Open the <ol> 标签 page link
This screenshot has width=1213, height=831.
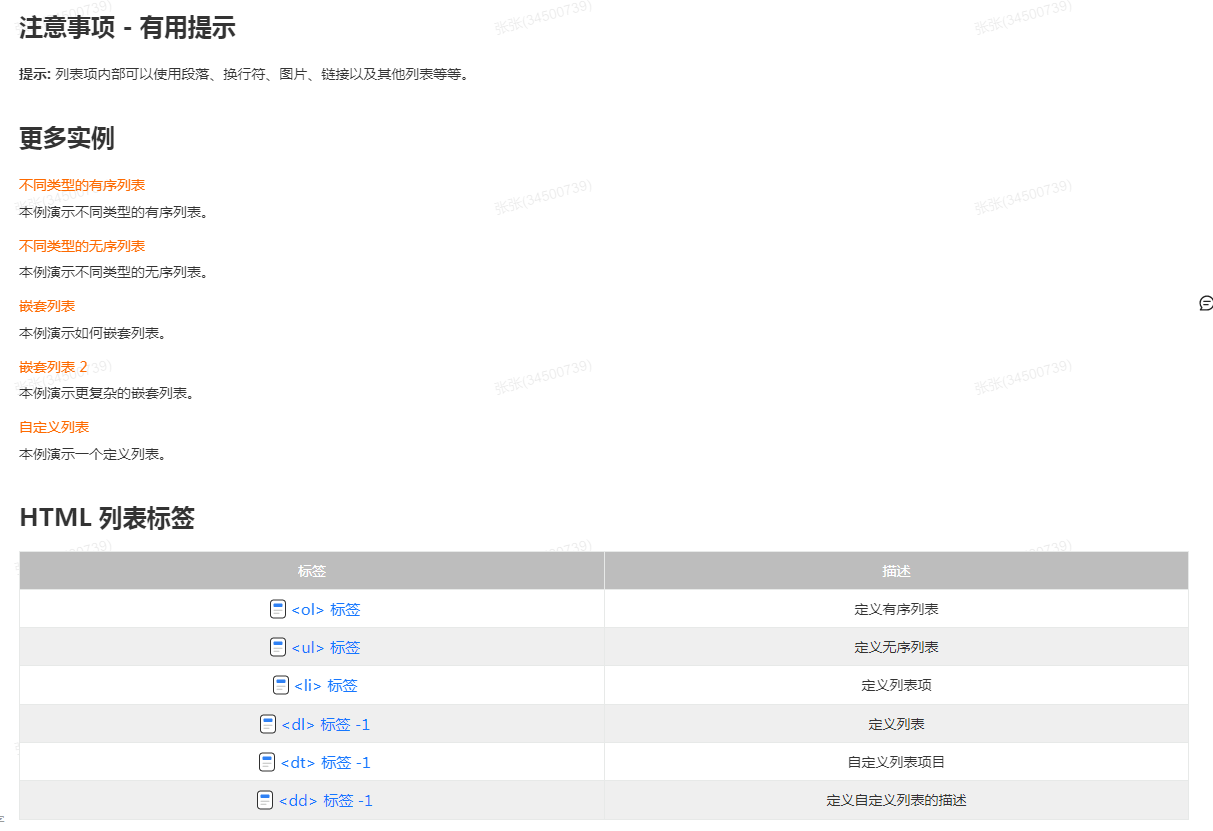[x=326, y=609]
